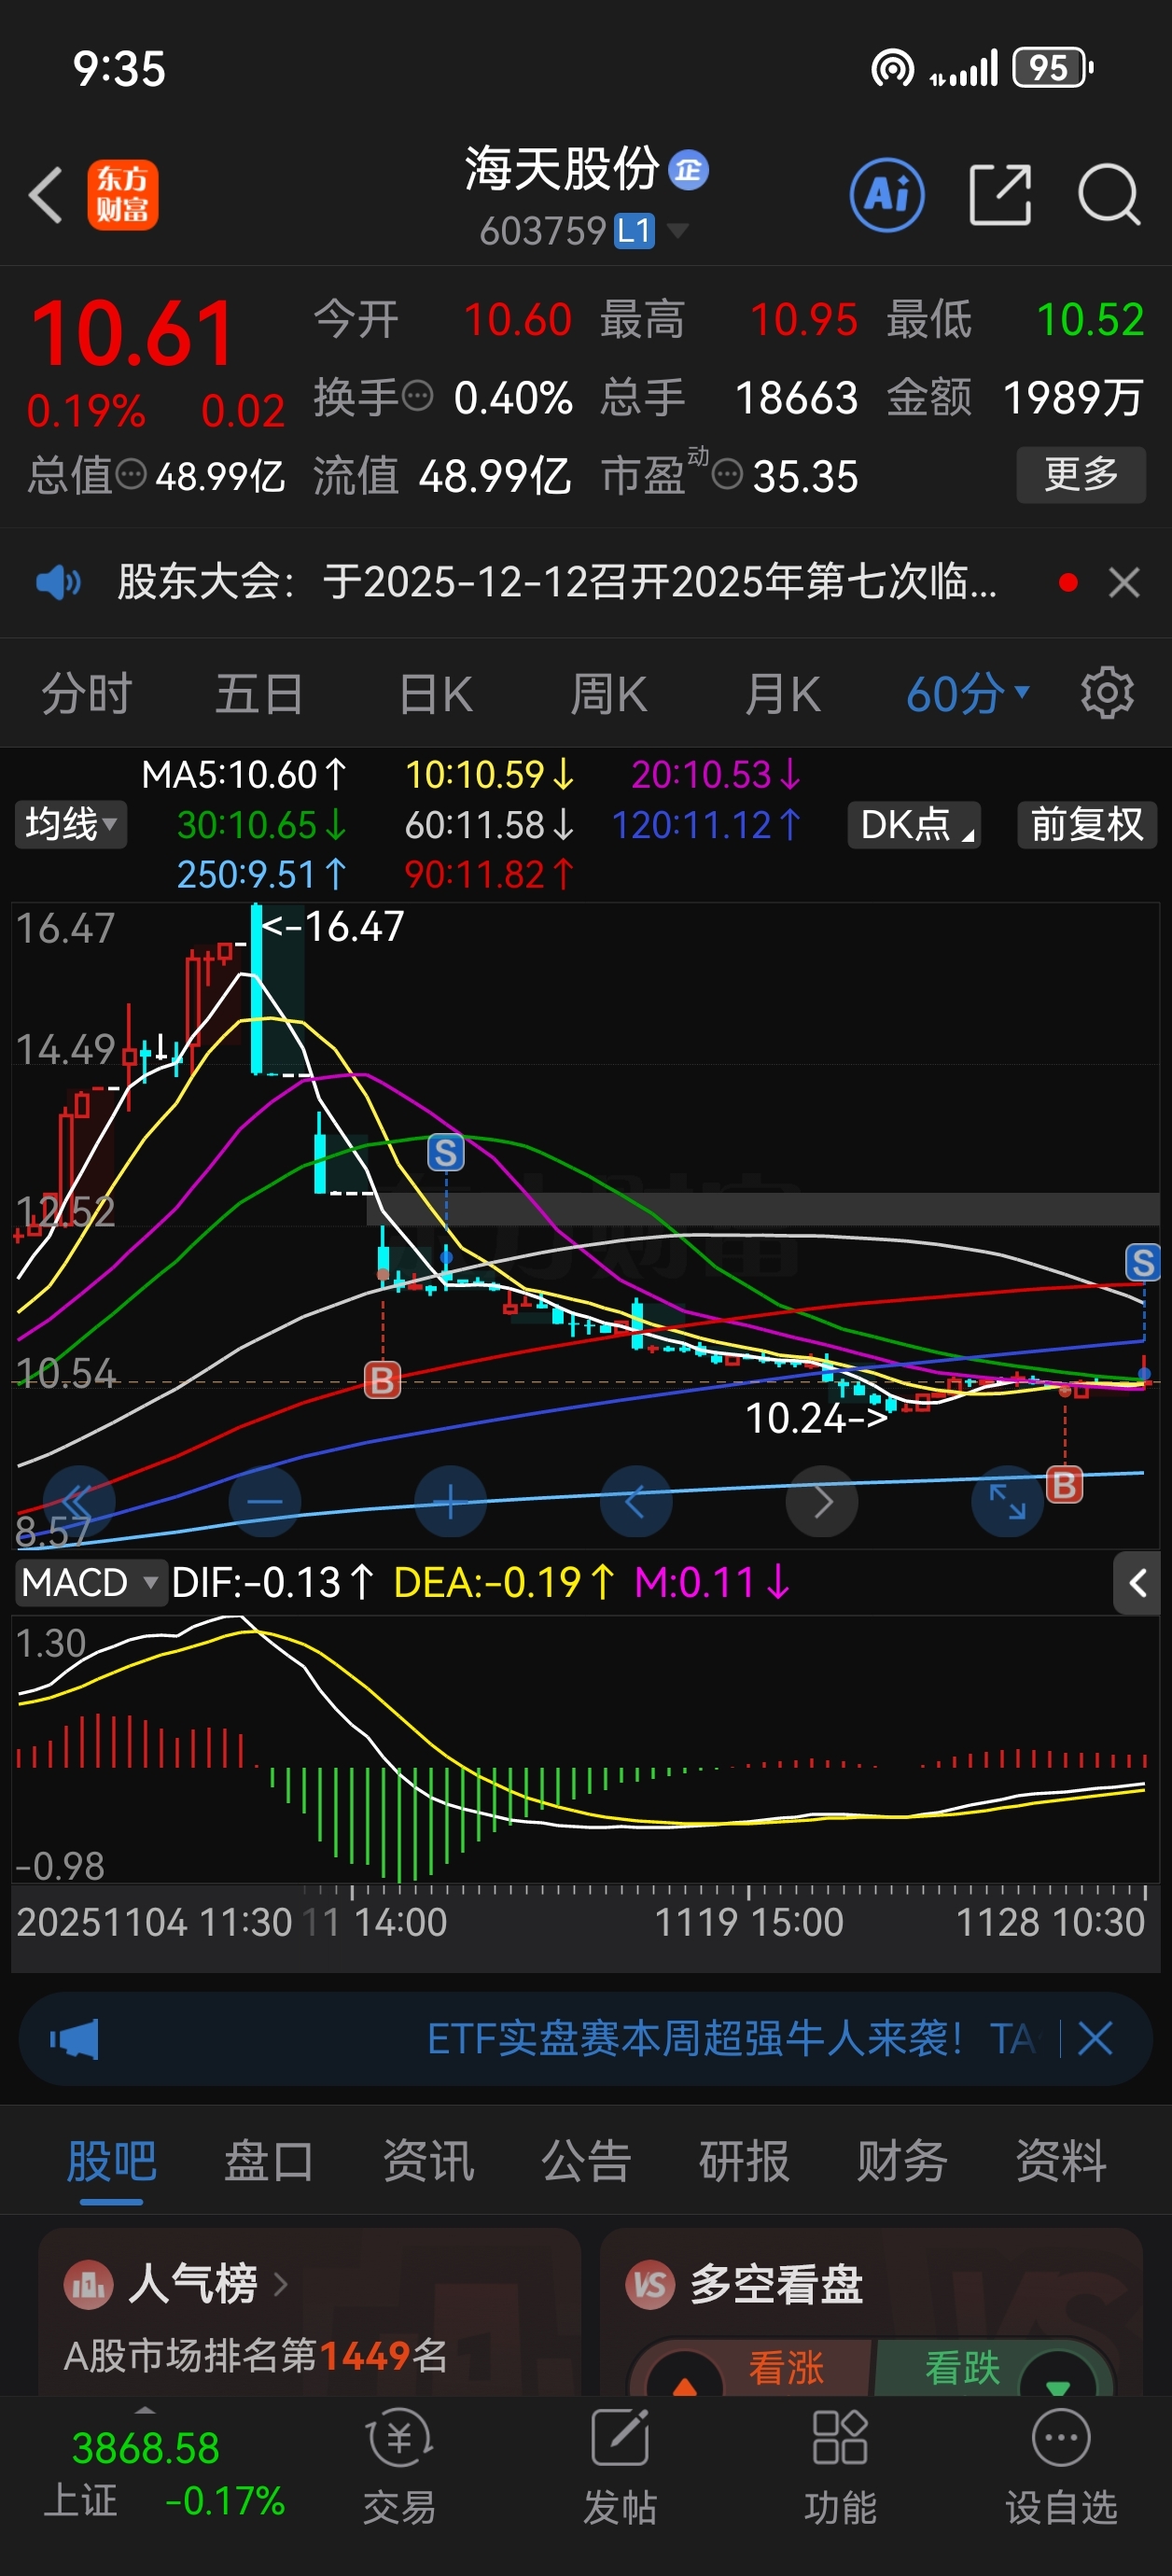This screenshot has width=1172, height=2576.
Task: Expand the 60分 period dropdown
Action: (967, 693)
